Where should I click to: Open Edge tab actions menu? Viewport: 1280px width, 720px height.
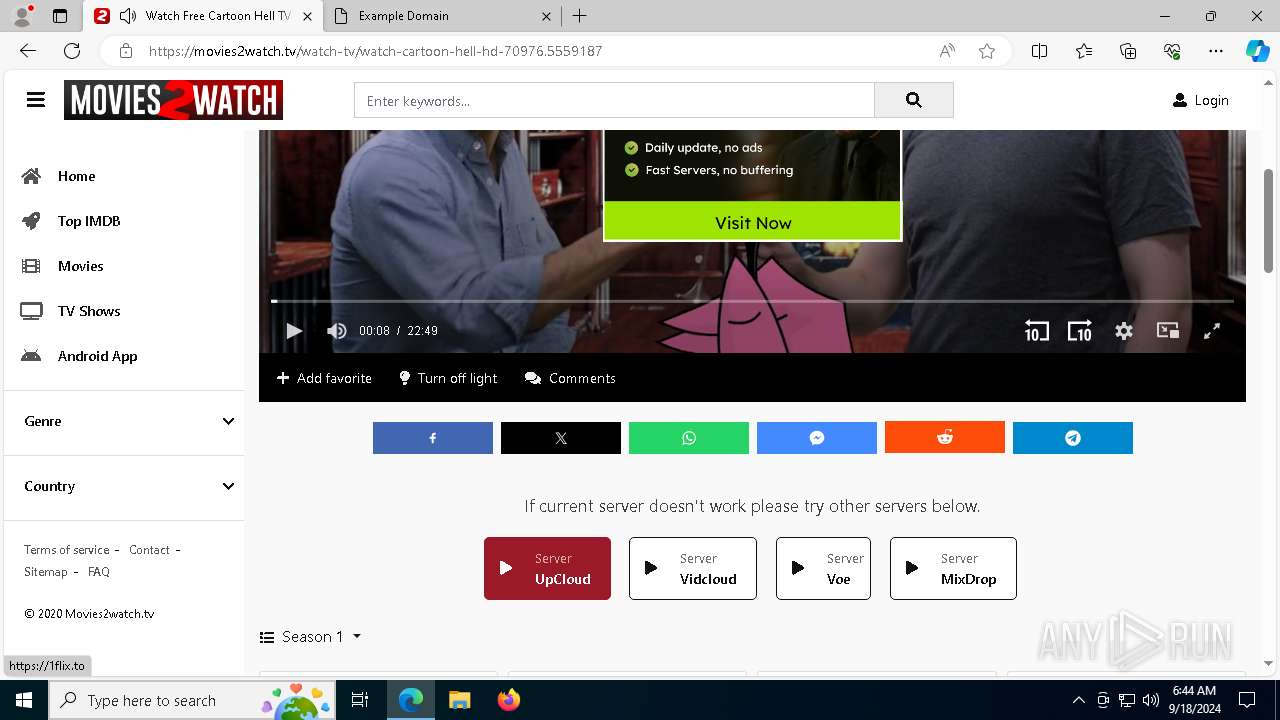[x=60, y=16]
